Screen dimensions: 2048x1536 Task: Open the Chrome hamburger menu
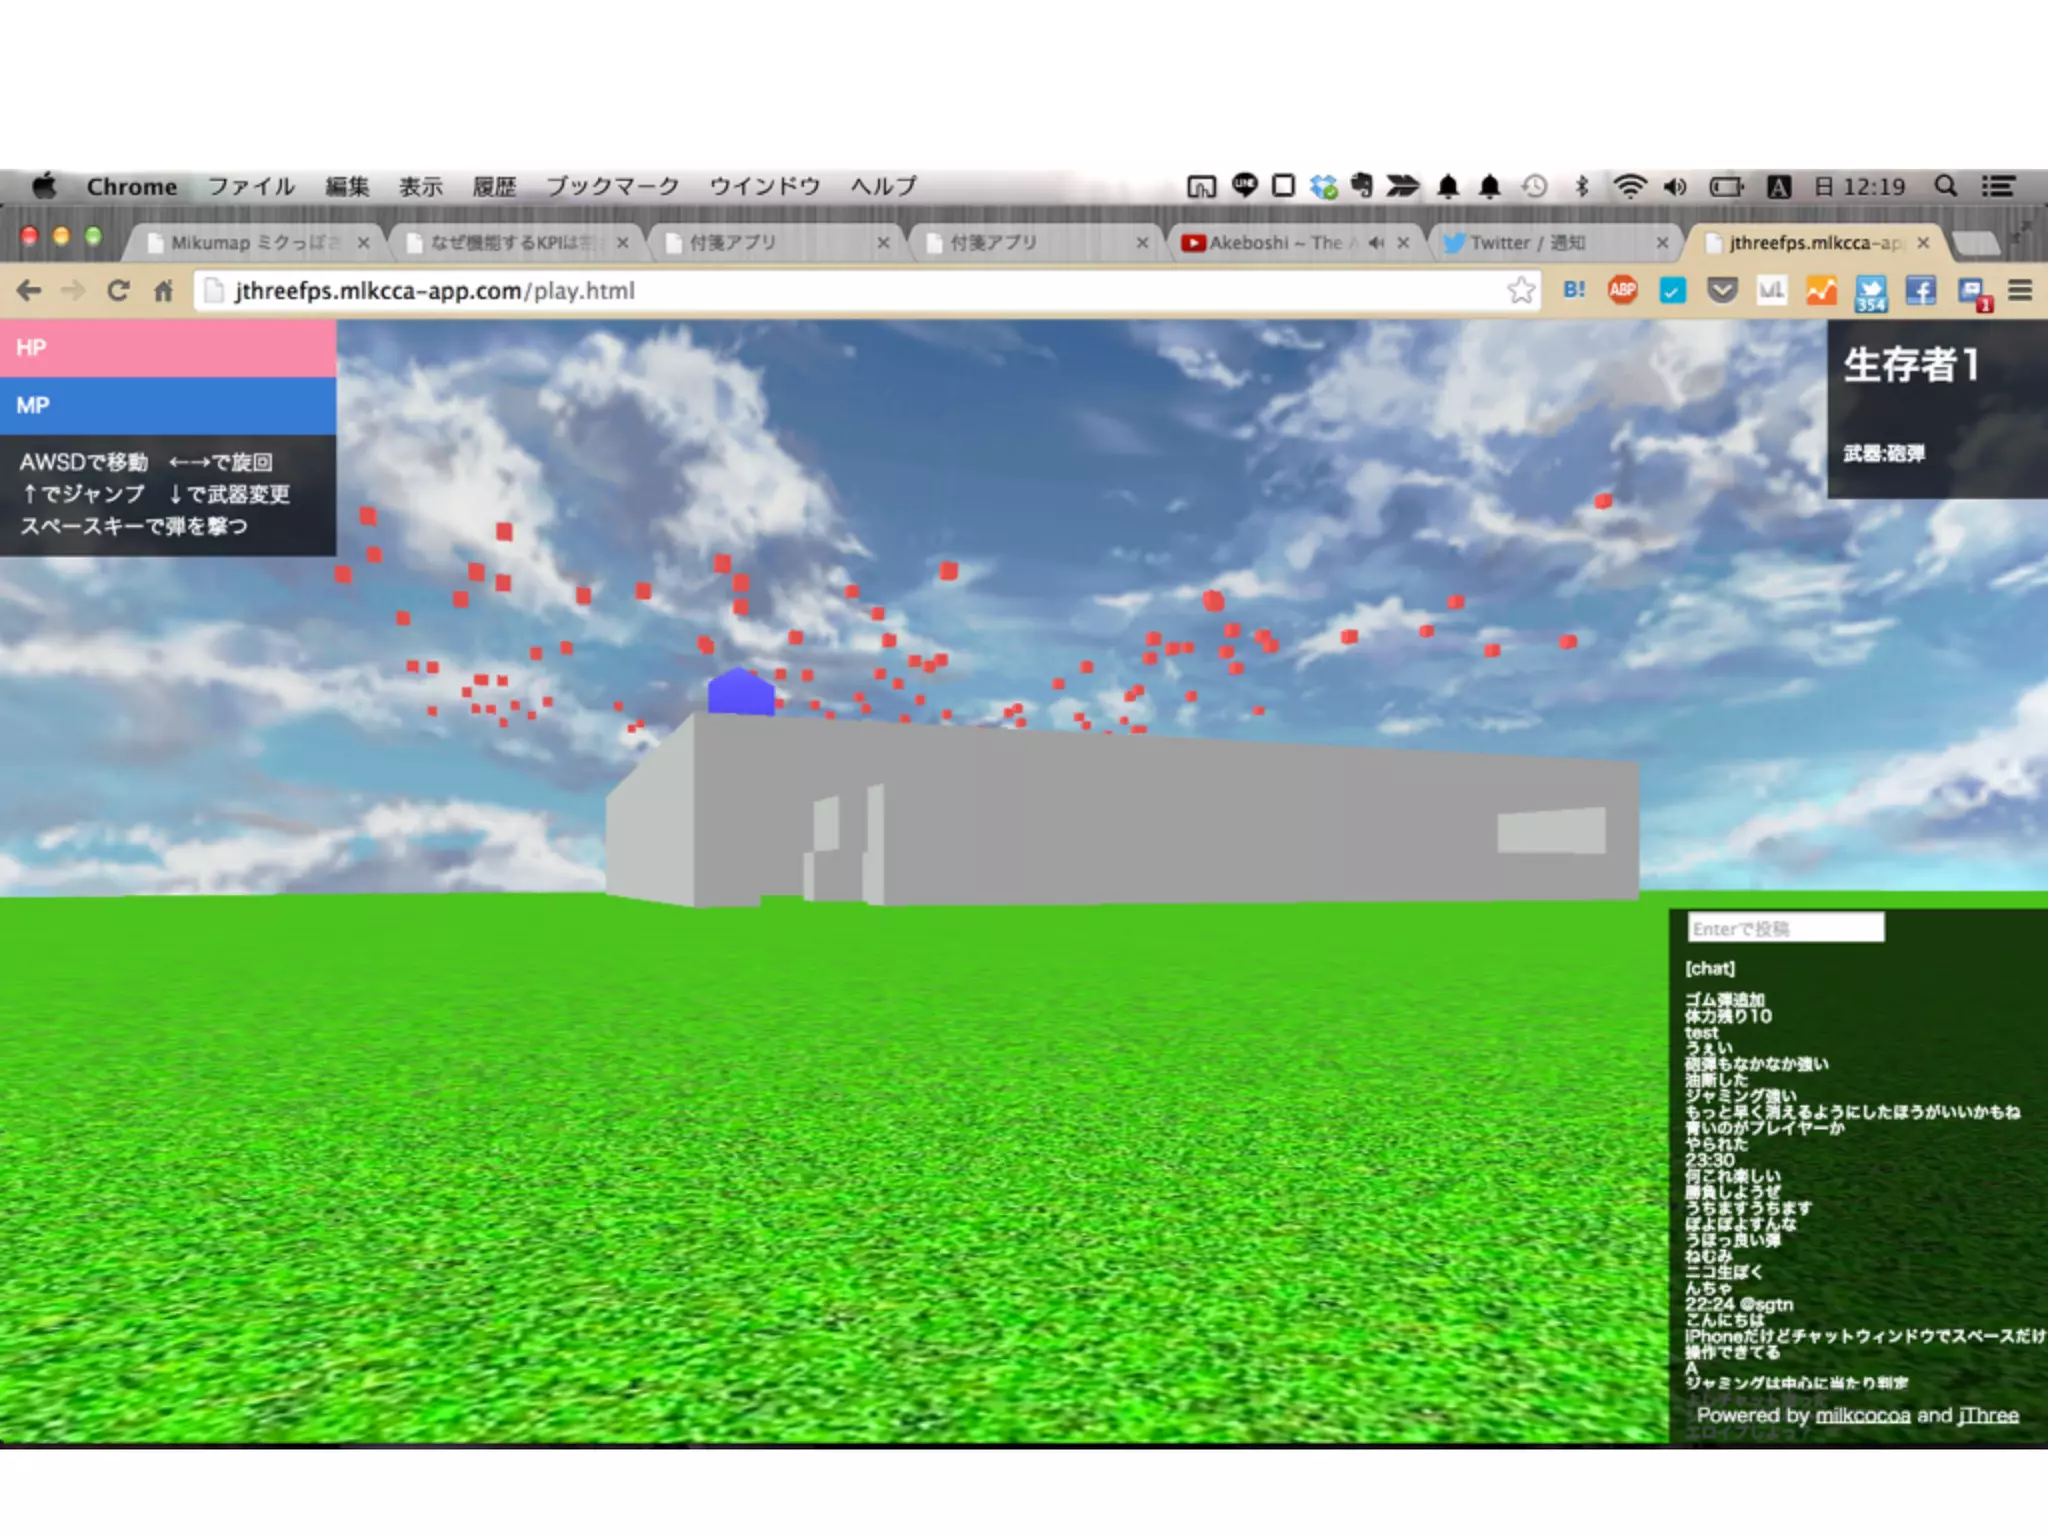(2020, 291)
